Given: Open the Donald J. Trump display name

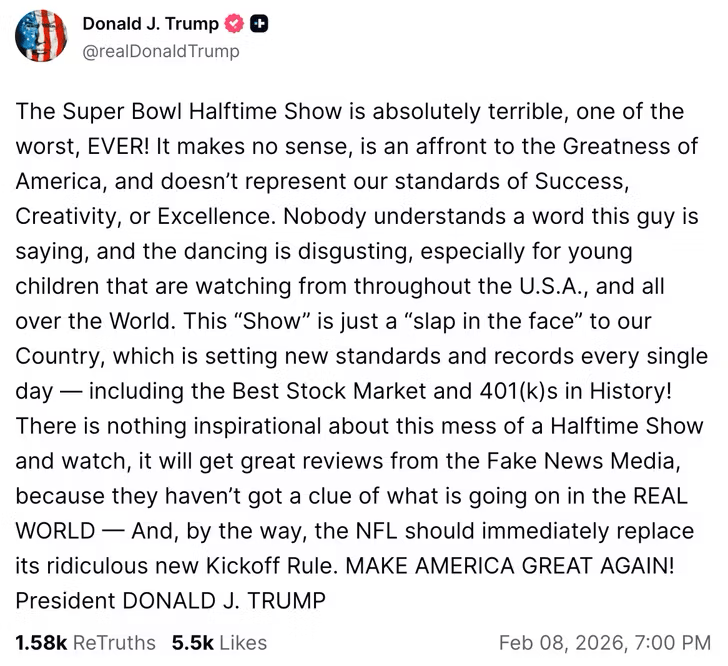Looking at the screenshot, I should pos(150,25).
